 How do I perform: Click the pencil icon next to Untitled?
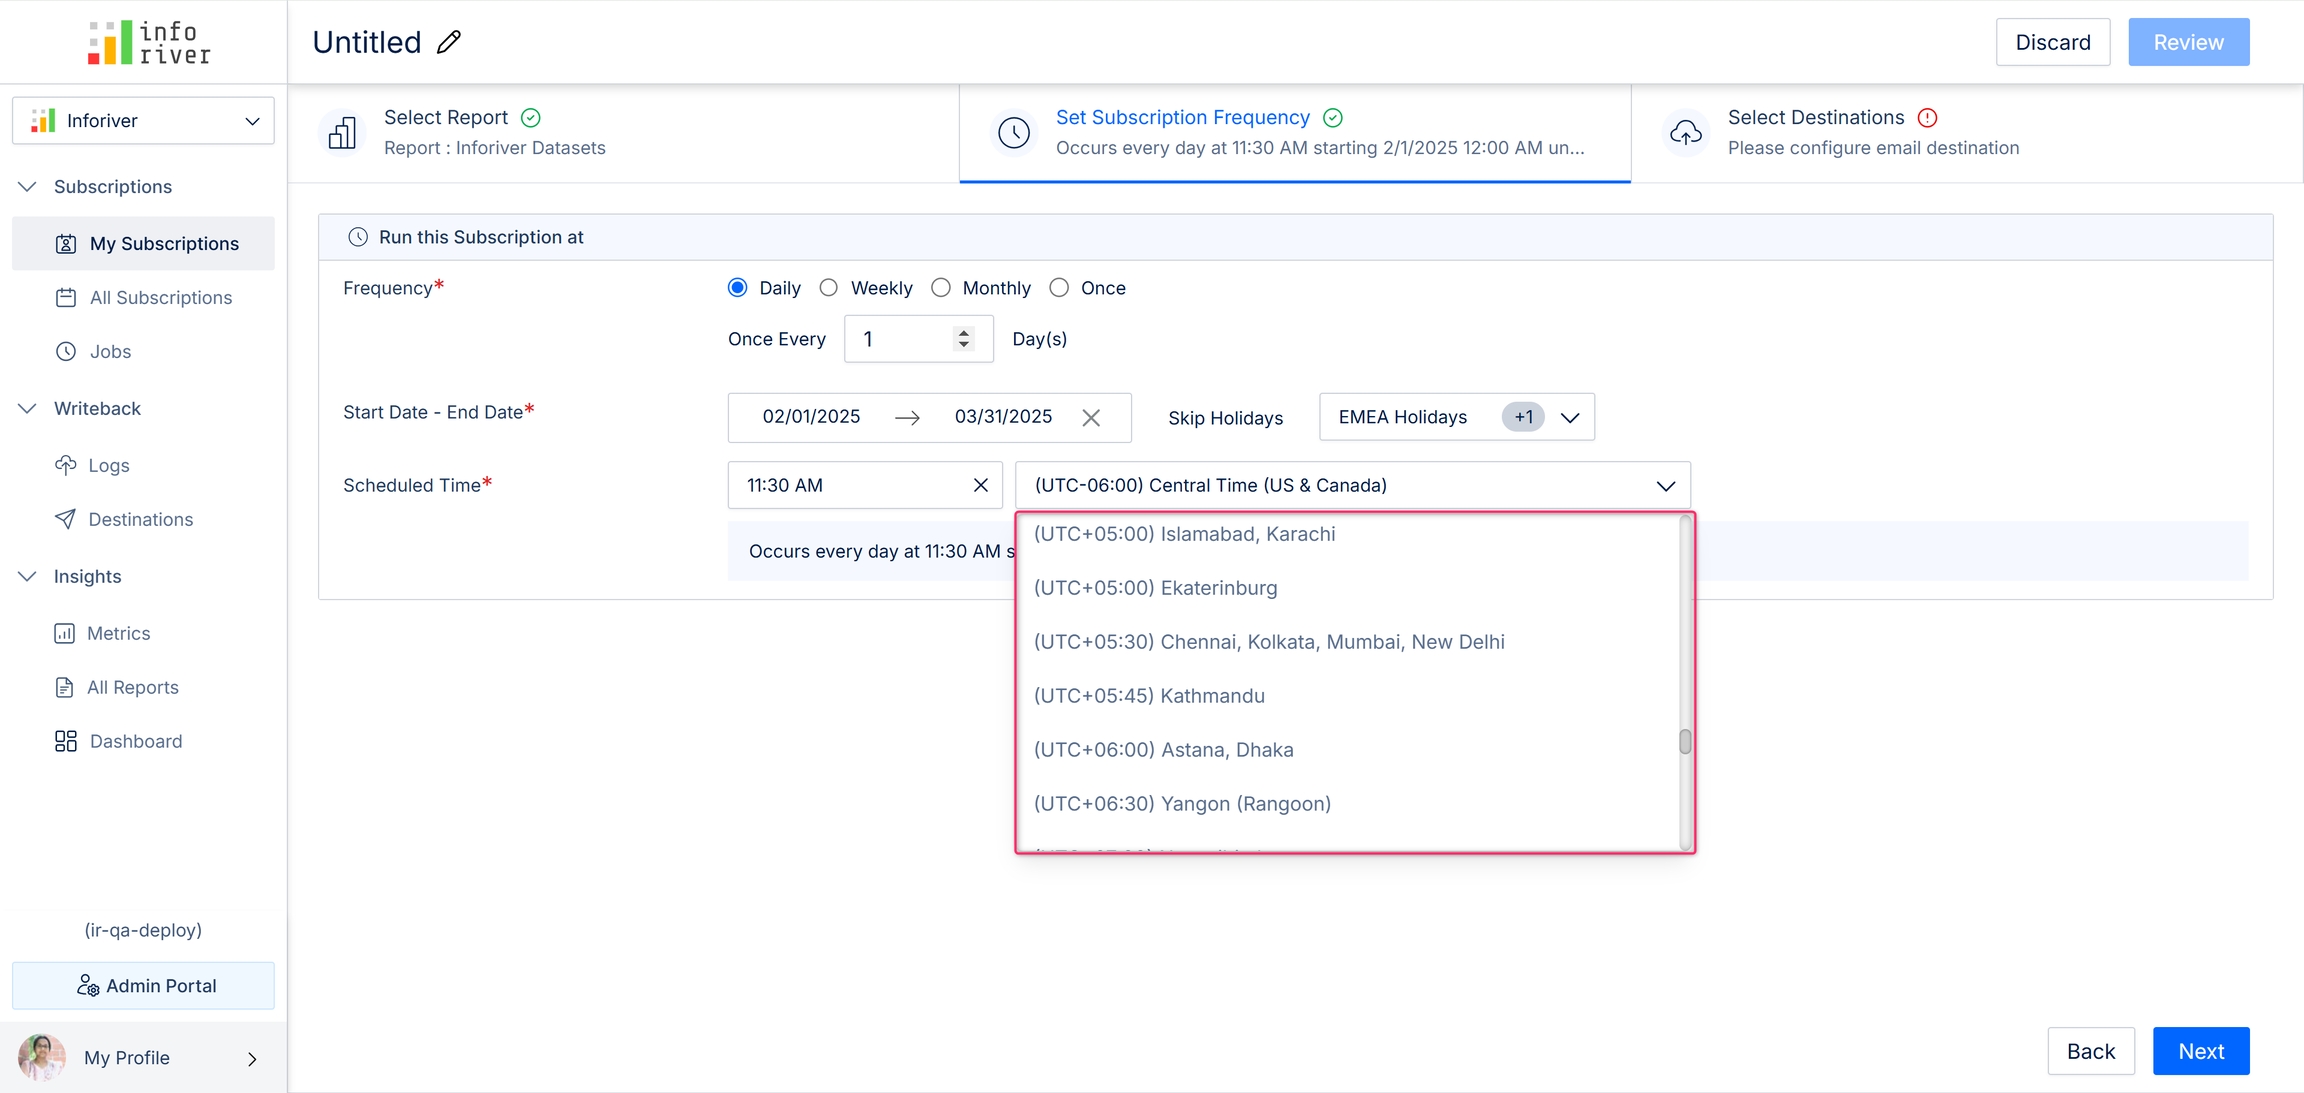[x=449, y=42]
